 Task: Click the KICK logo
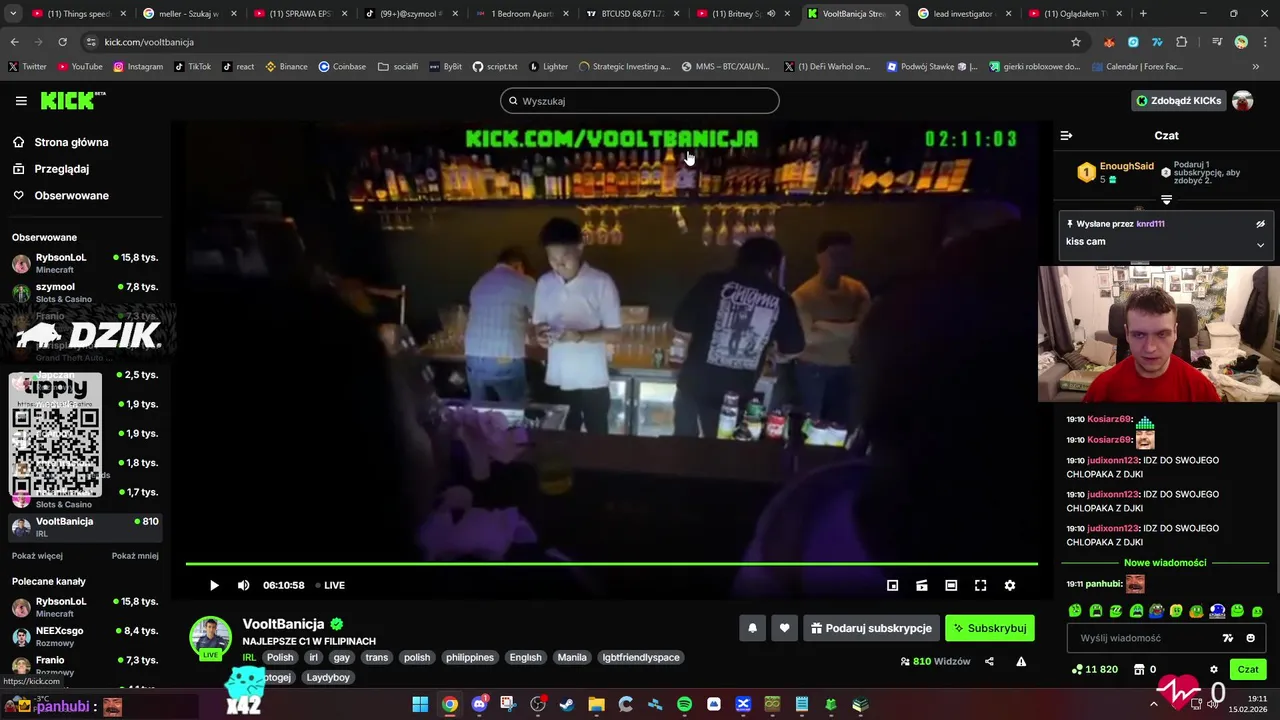(x=72, y=100)
